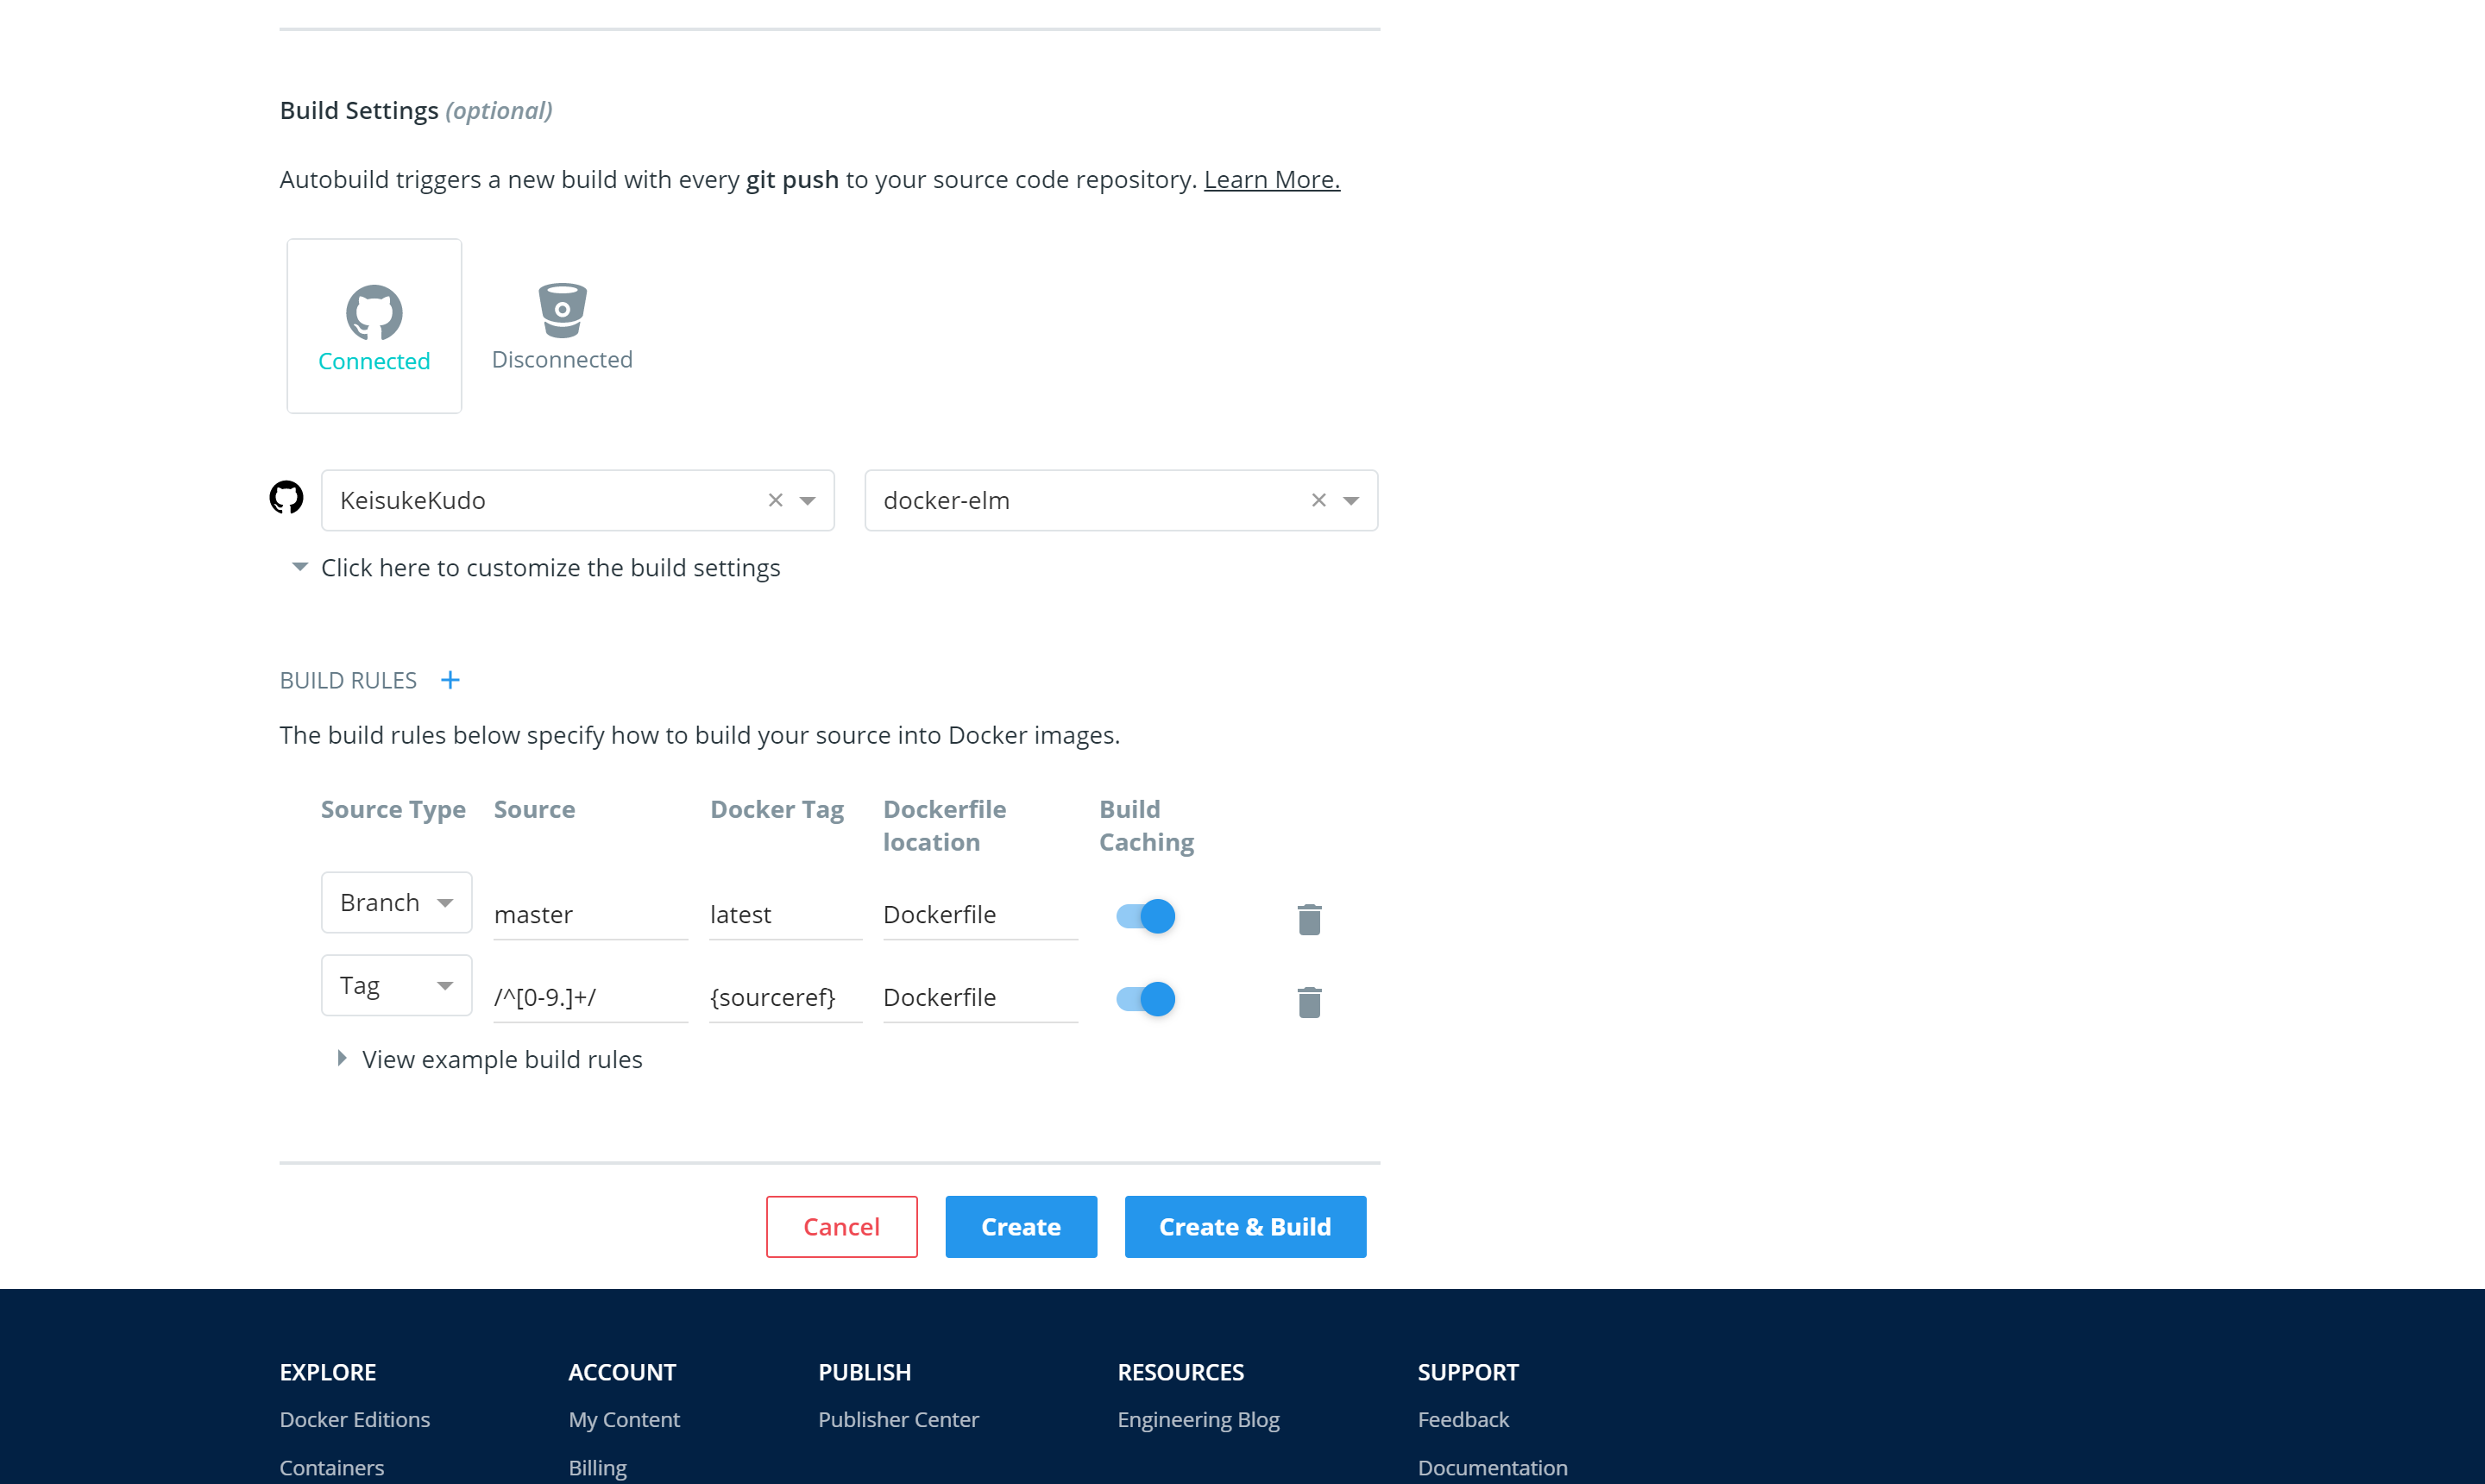The image size is (2485, 1484).
Task: Click the Docker Tag column header
Action: [x=776, y=809]
